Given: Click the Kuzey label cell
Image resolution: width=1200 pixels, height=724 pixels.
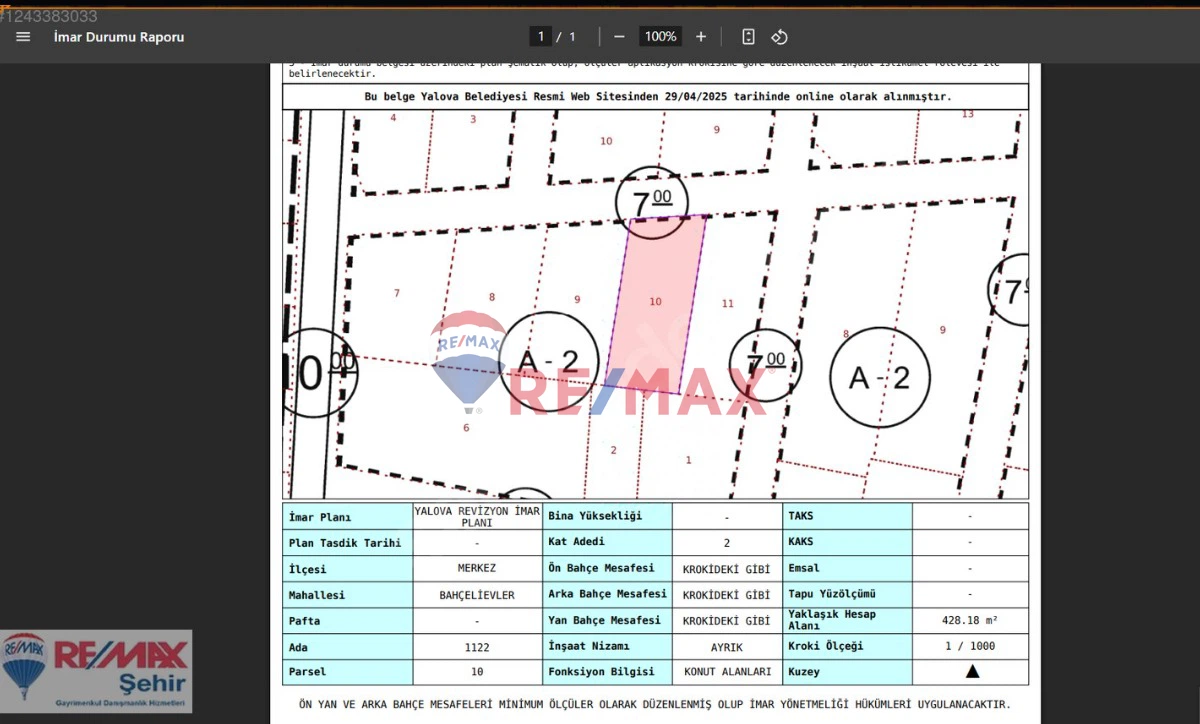Looking at the screenshot, I should tap(848, 672).
